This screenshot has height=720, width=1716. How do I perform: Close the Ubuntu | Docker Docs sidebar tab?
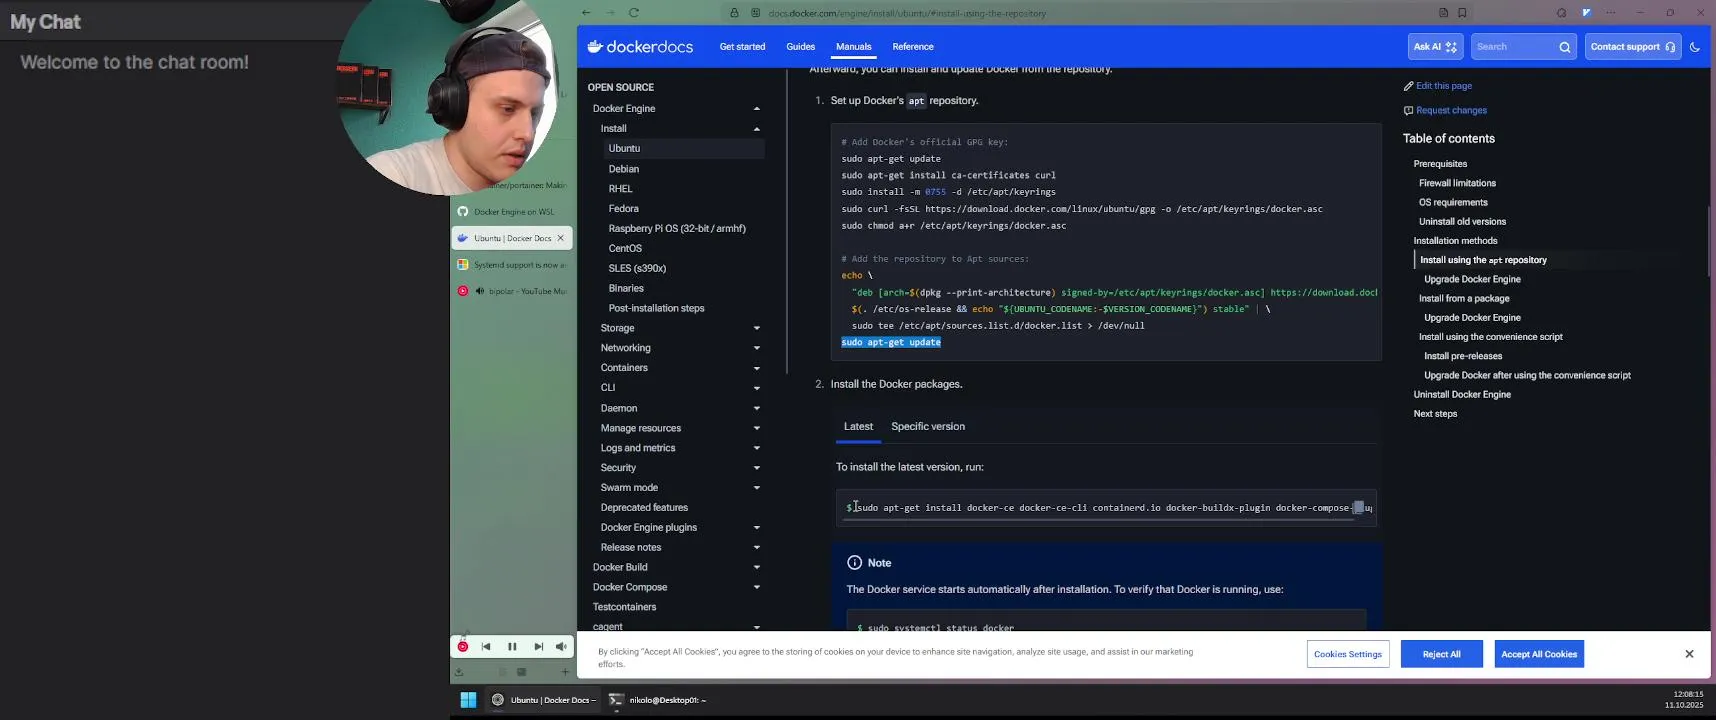point(561,238)
